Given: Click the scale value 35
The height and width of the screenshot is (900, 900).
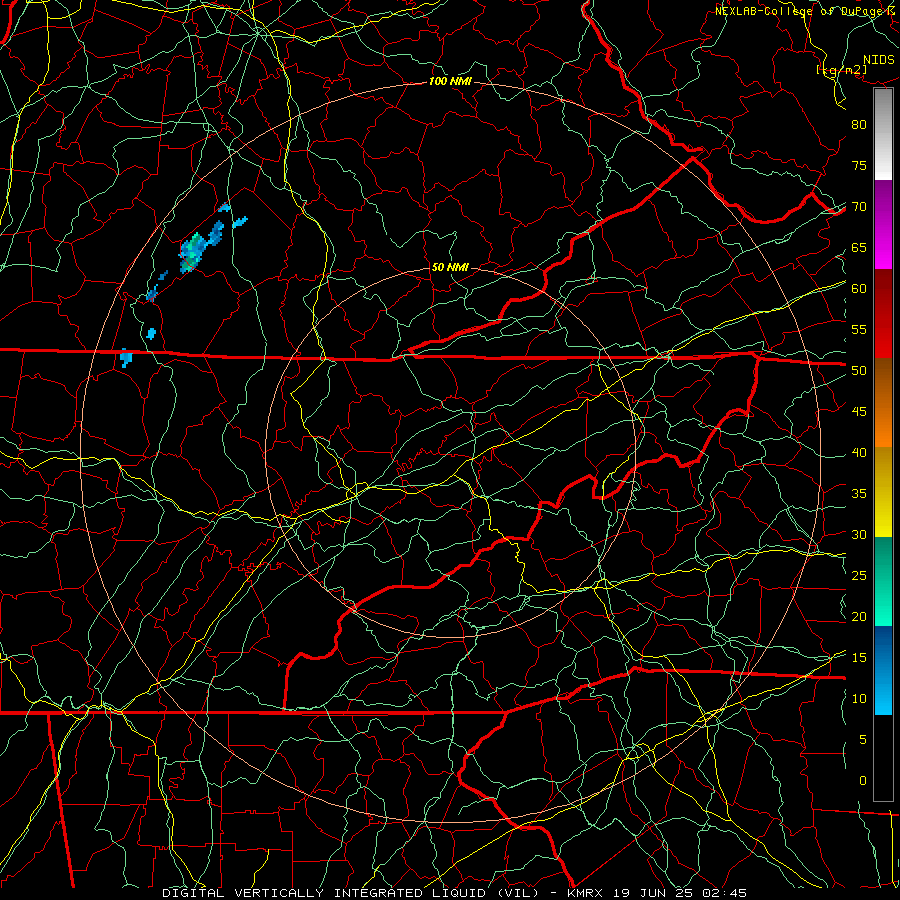Looking at the screenshot, I should coord(859,494).
